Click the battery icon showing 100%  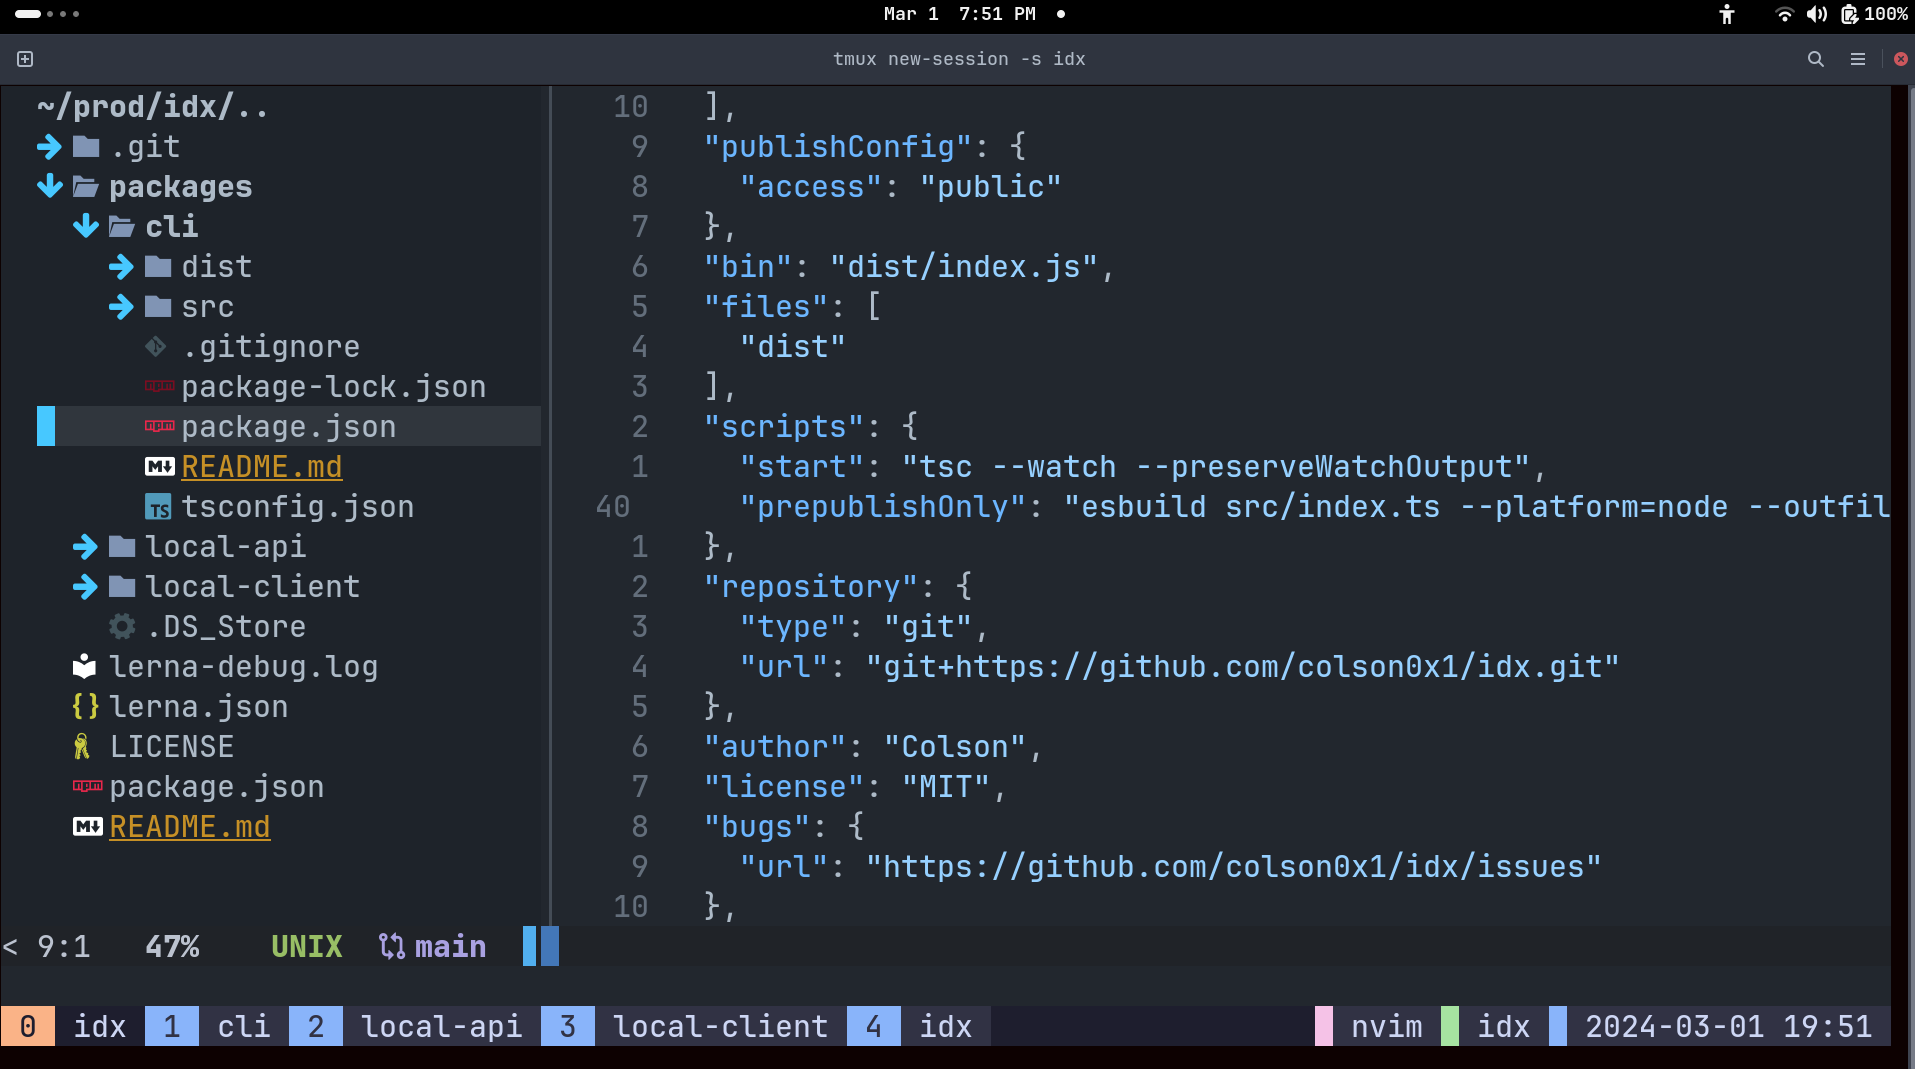1850,14
